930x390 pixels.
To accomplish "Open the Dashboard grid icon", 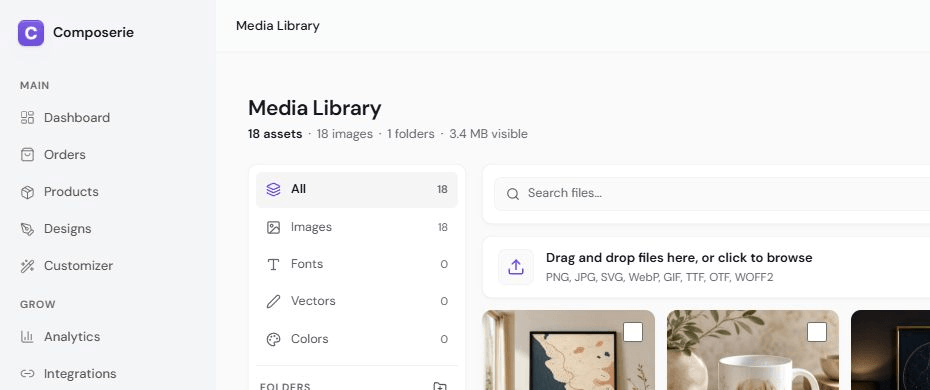I will [27, 117].
